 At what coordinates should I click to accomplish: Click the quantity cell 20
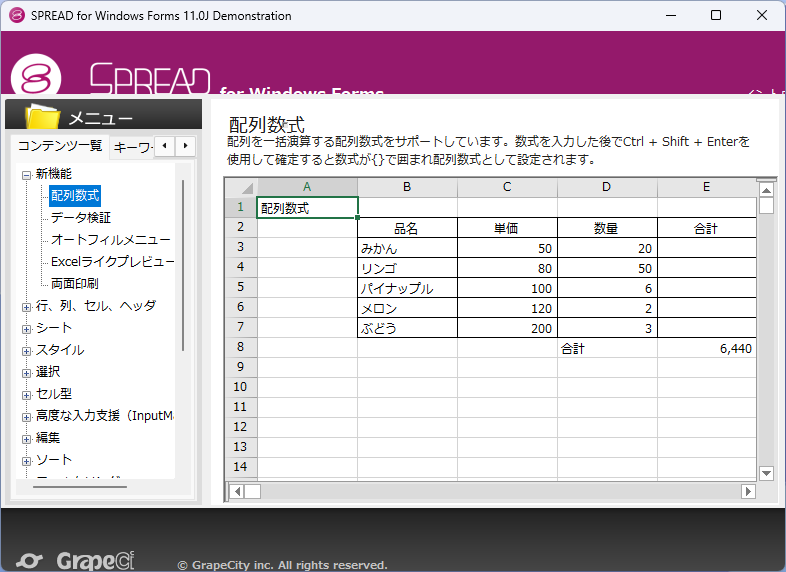607,248
